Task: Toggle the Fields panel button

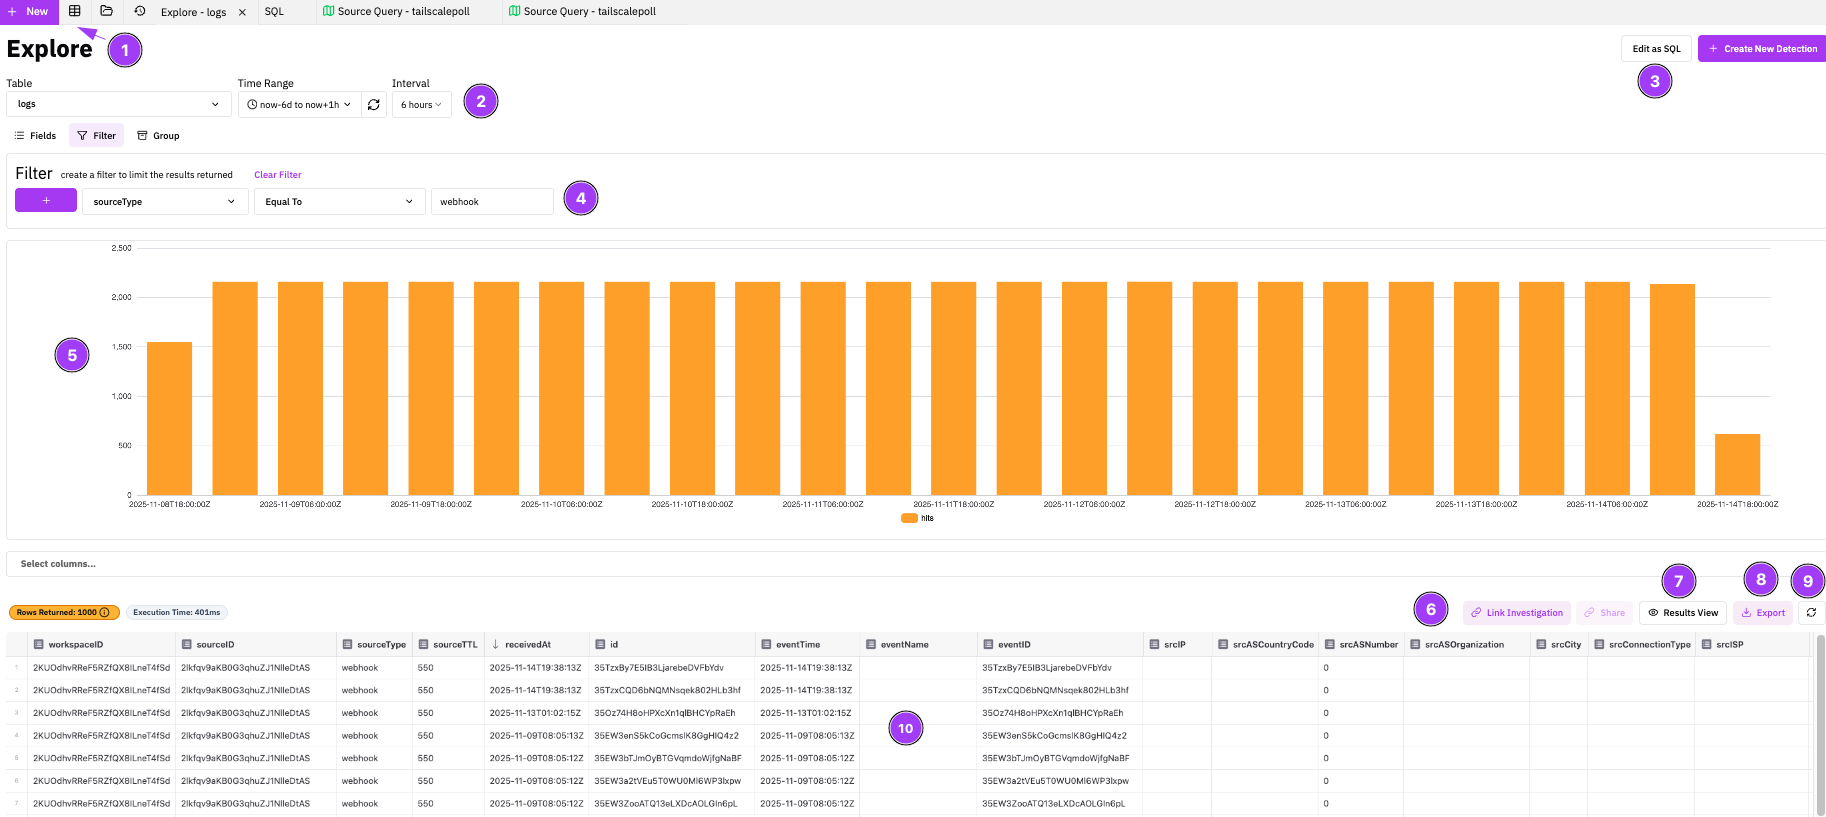Action: [x=35, y=136]
